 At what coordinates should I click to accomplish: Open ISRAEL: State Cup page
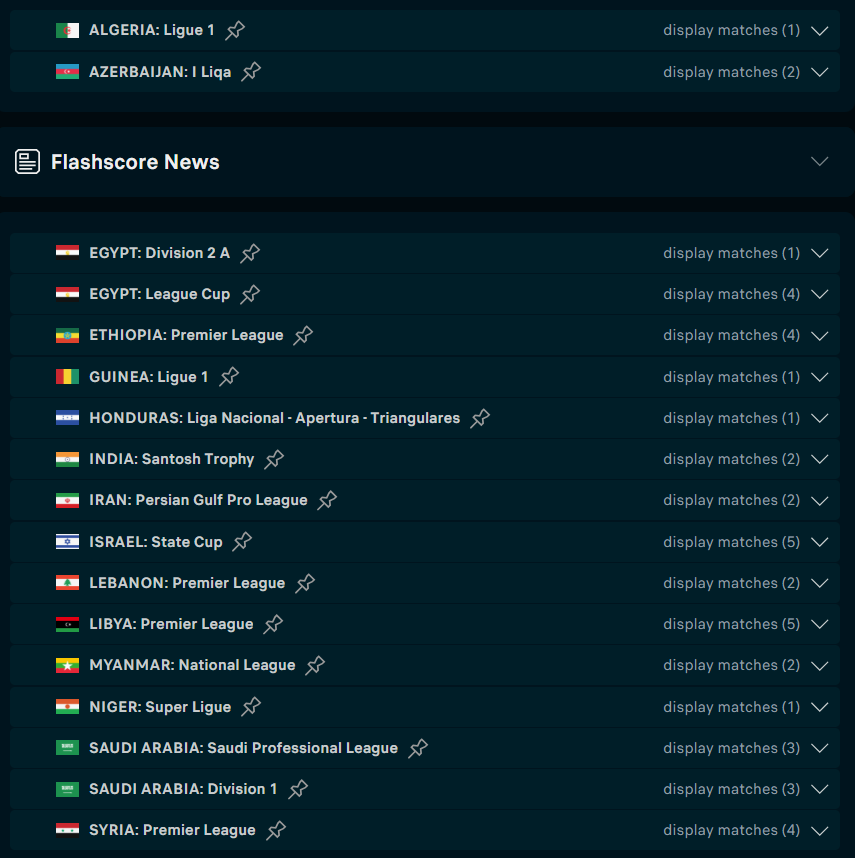coord(156,542)
